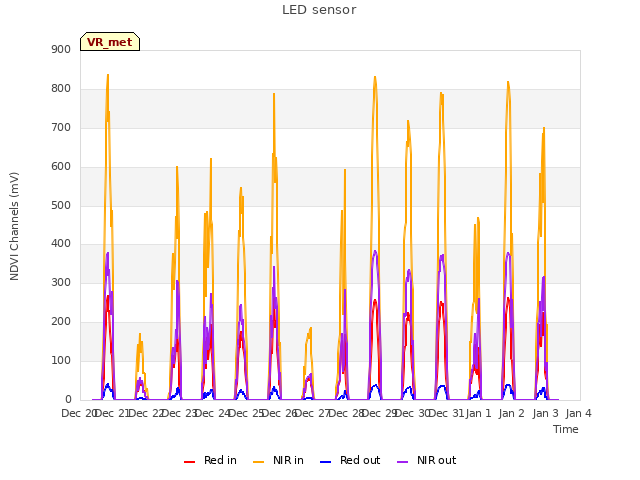The width and height of the screenshot is (640, 480).
Task: Click the 200 y-axis tick label
Action: click(x=61, y=322)
